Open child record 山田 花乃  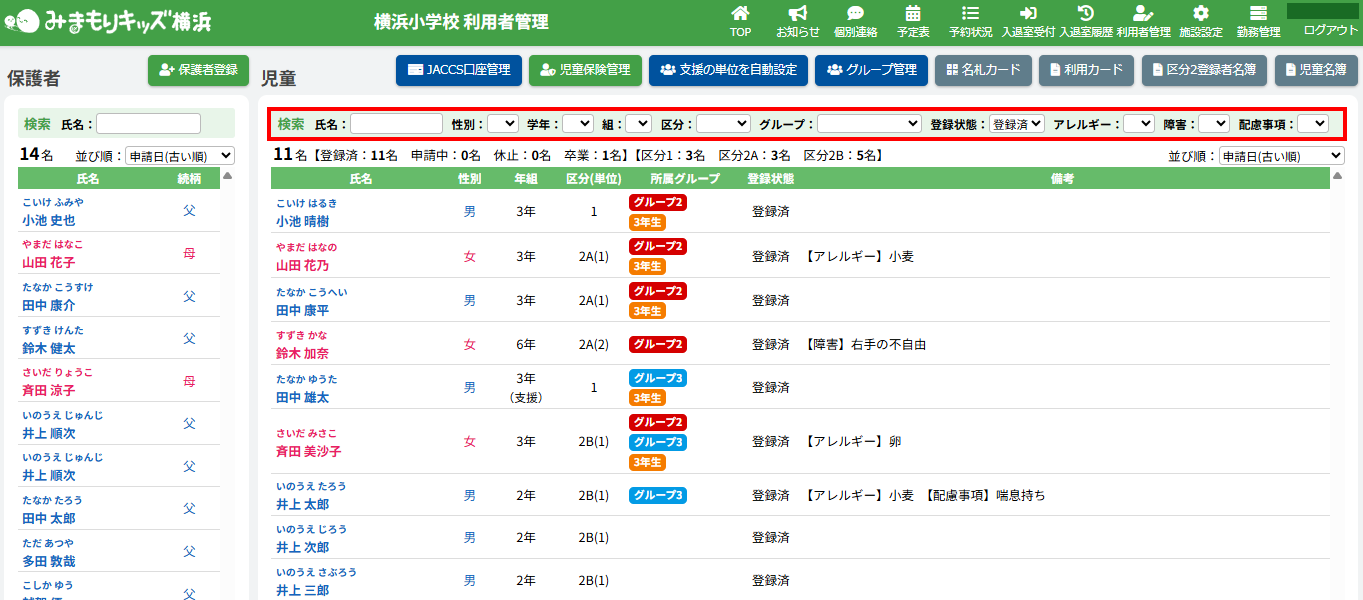(302, 266)
